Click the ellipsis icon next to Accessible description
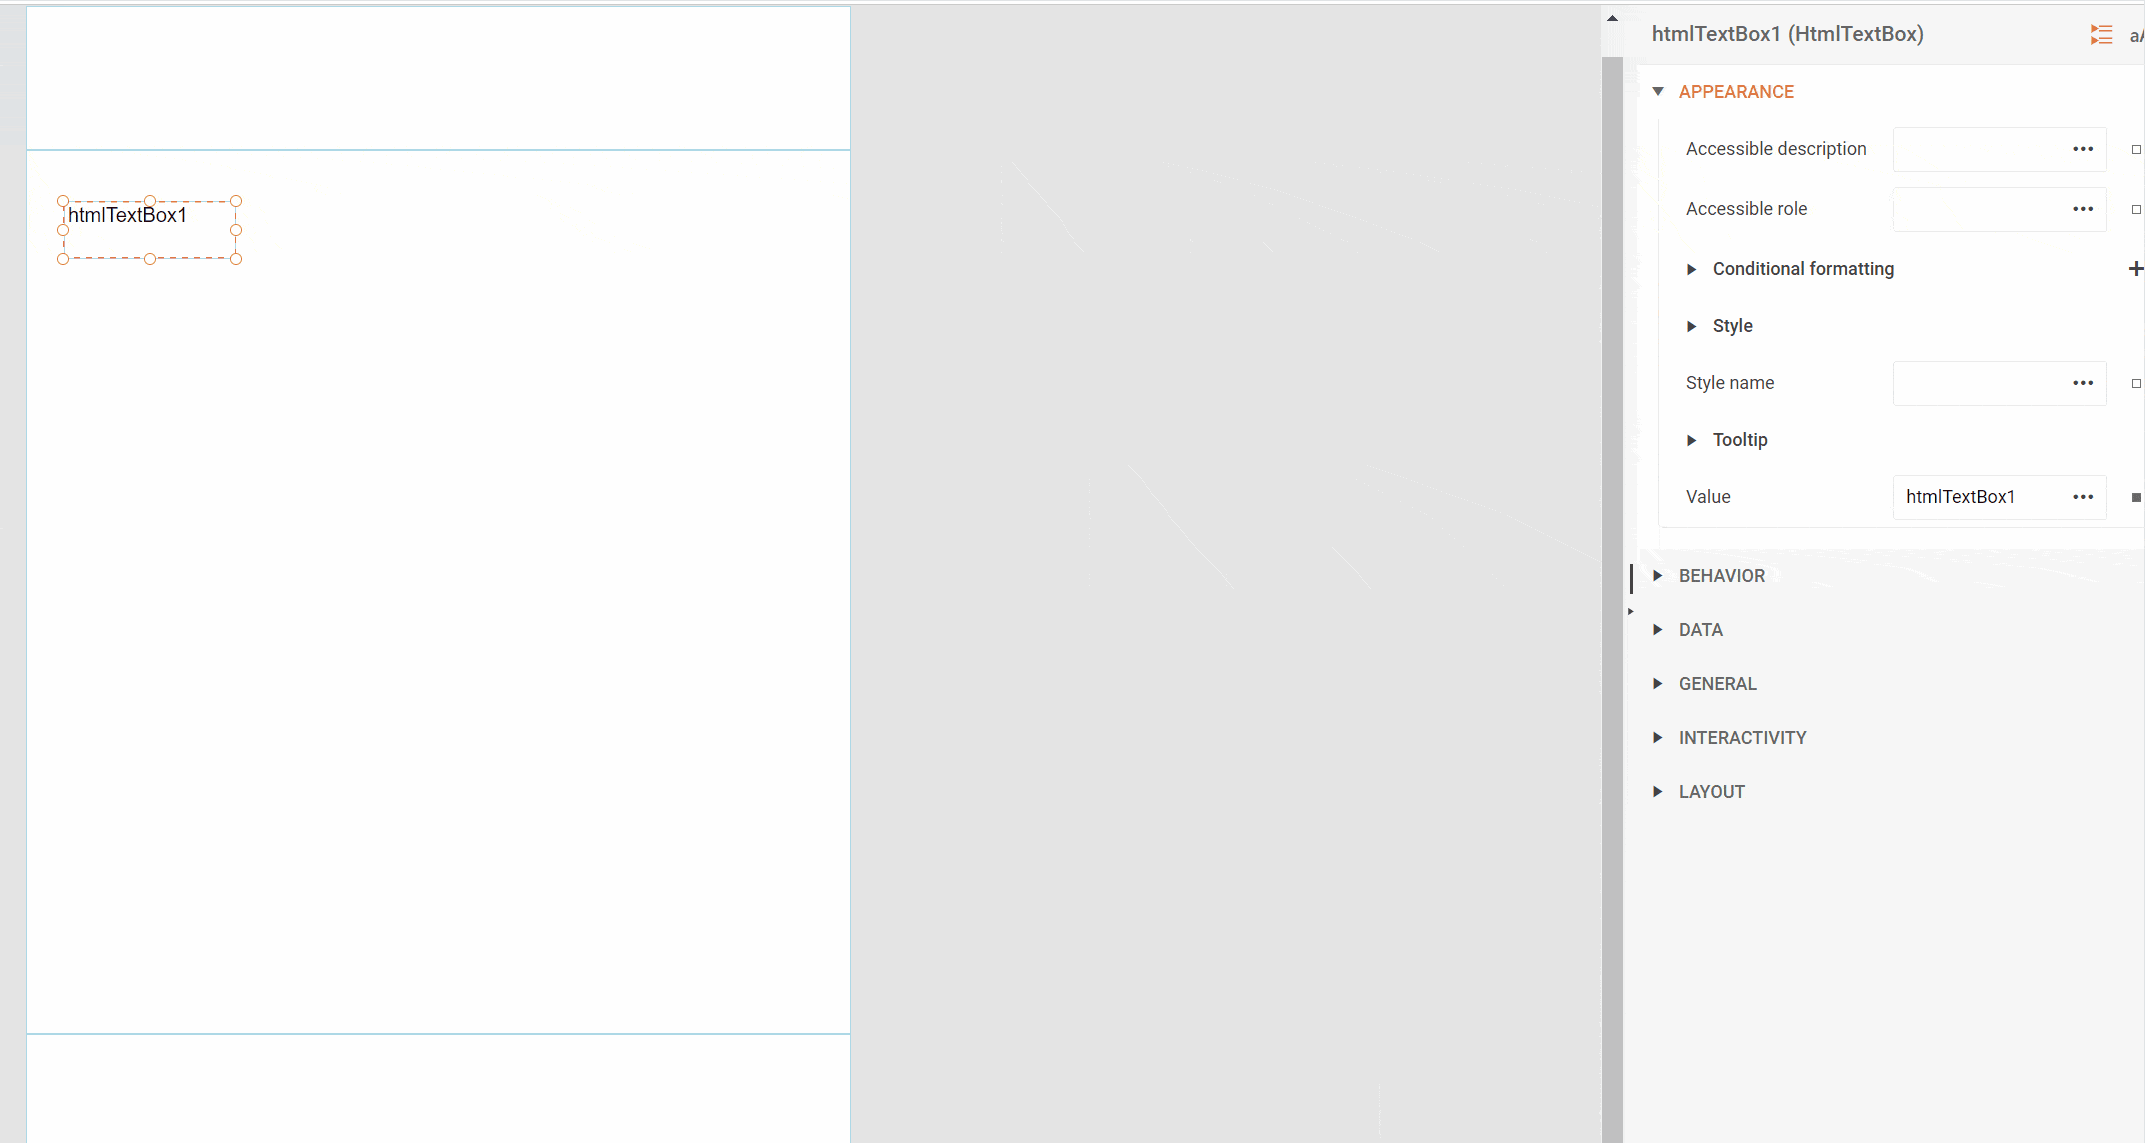Viewport: 2145px width, 1143px height. tap(2083, 149)
